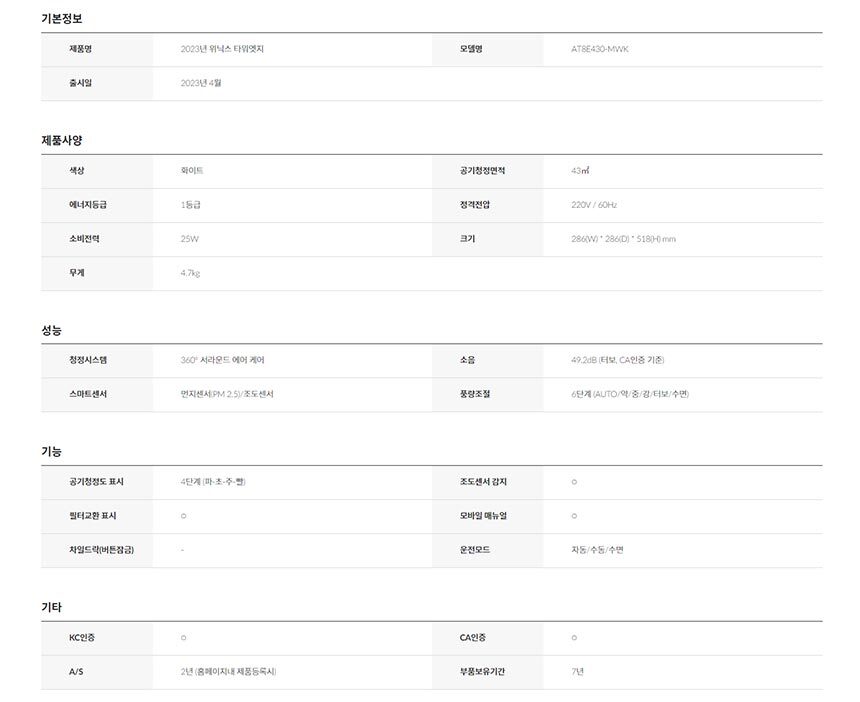Select the 스마트센서 label cell
This screenshot has height=702, width=860.
(88, 394)
